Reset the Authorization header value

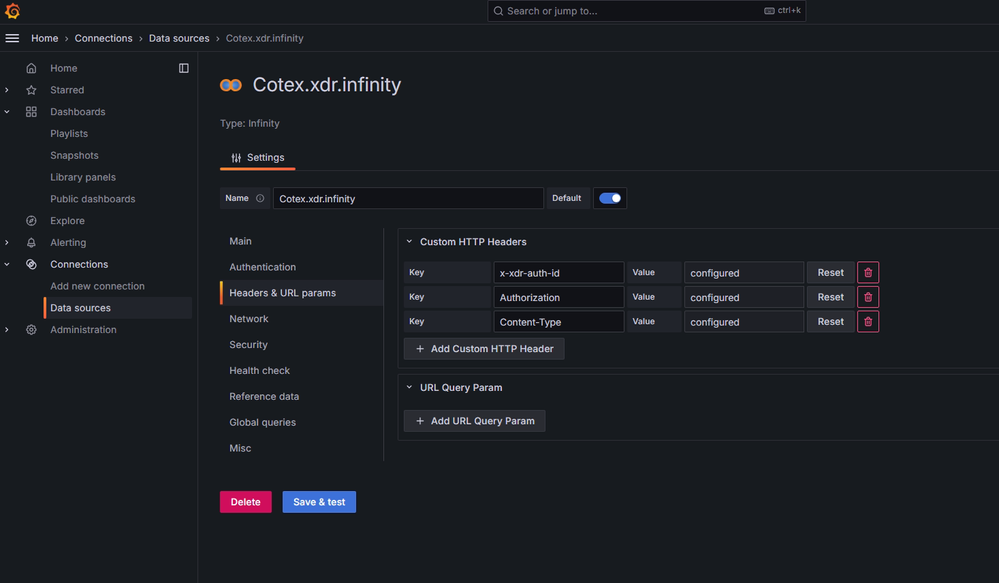click(x=830, y=297)
